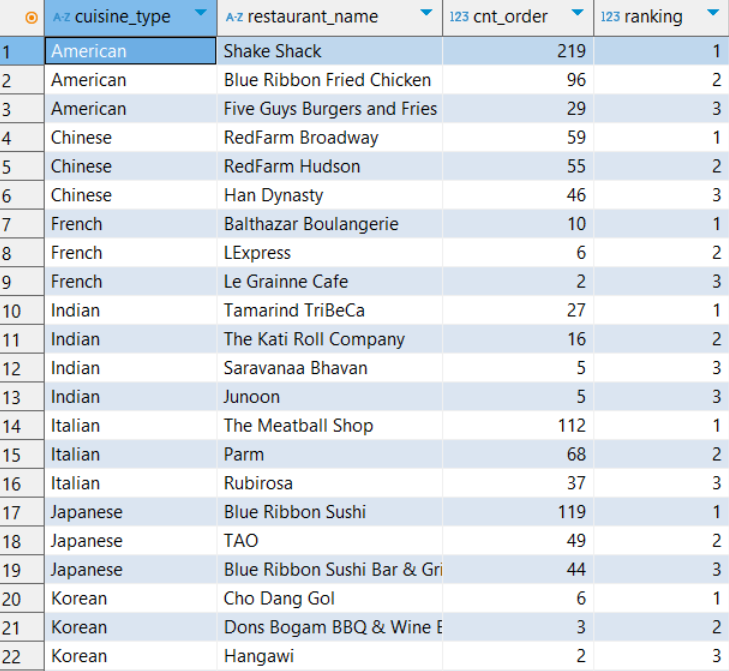The height and width of the screenshot is (671, 729).
Task: Click the LExpress cell
Action: [330, 253]
